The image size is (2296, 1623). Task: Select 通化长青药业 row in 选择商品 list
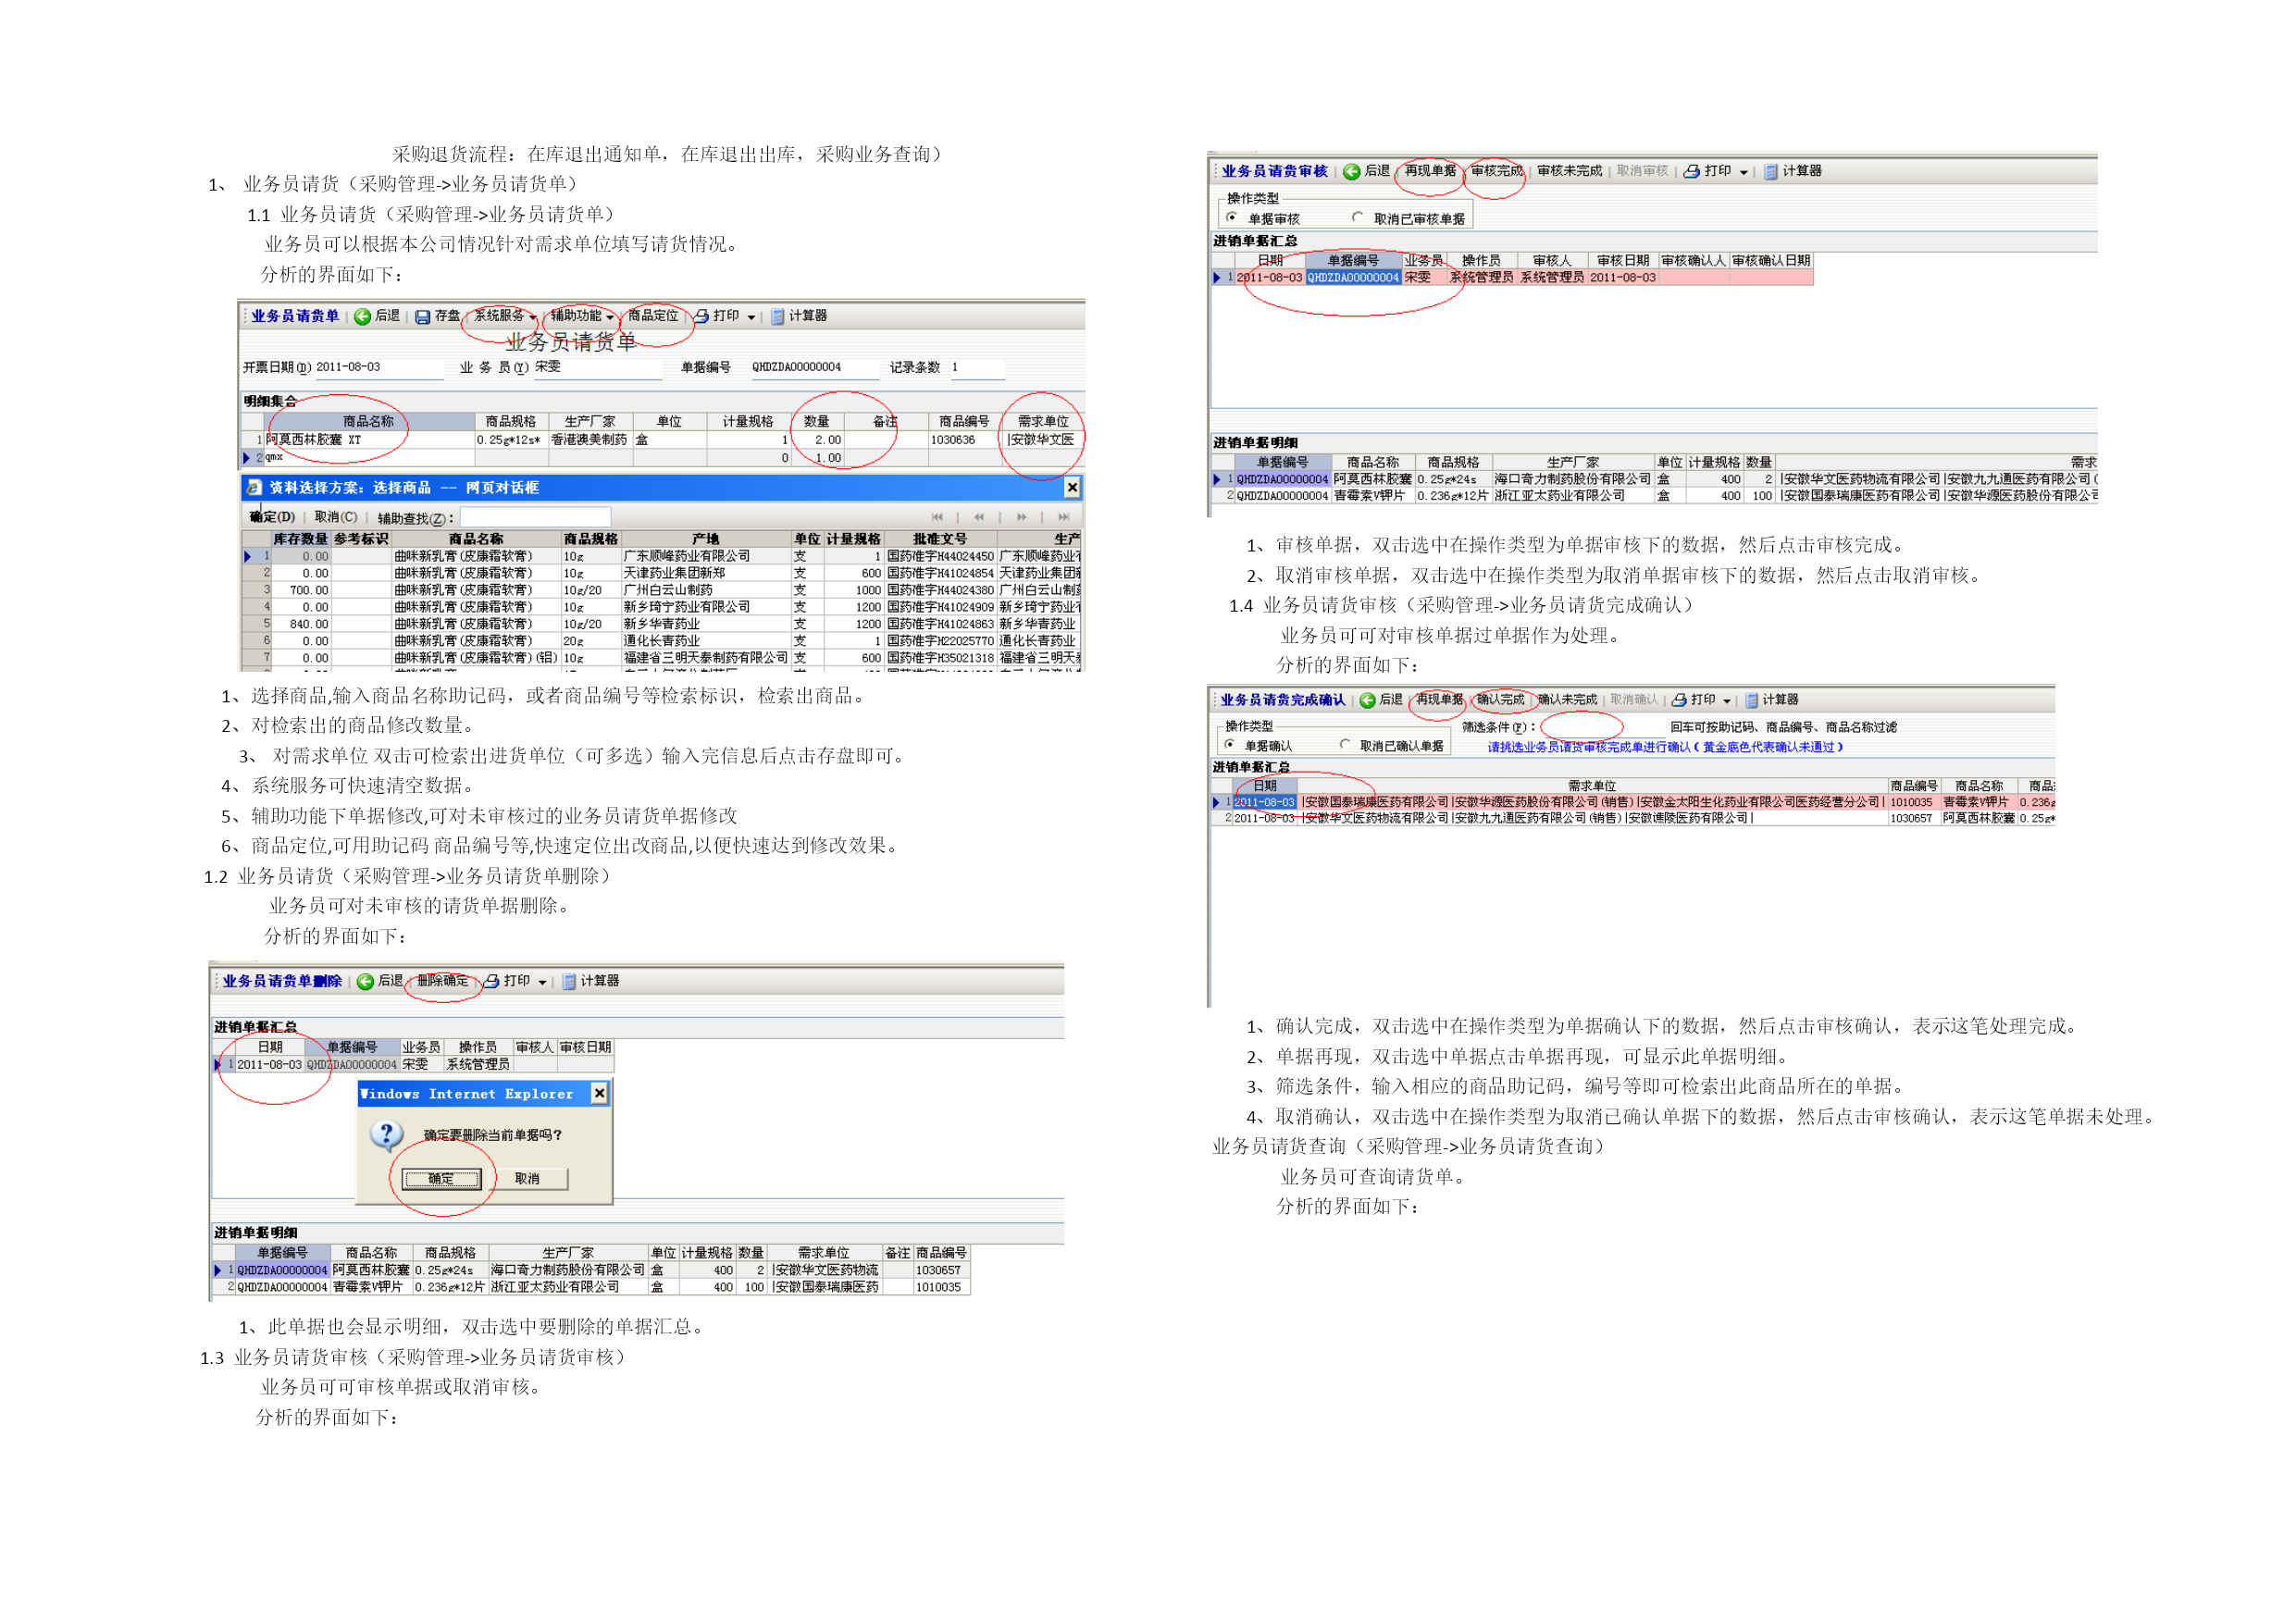point(661,641)
